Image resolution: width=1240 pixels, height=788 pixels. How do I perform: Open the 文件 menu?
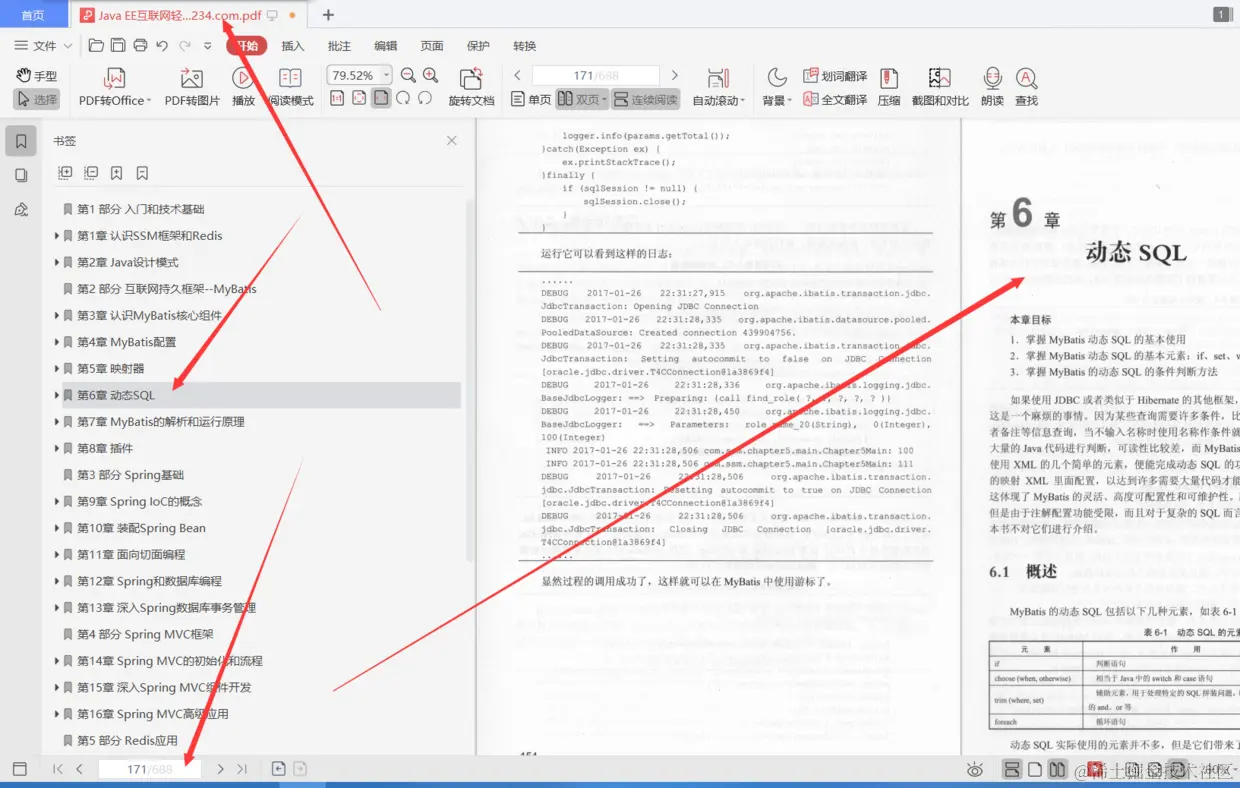44,46
